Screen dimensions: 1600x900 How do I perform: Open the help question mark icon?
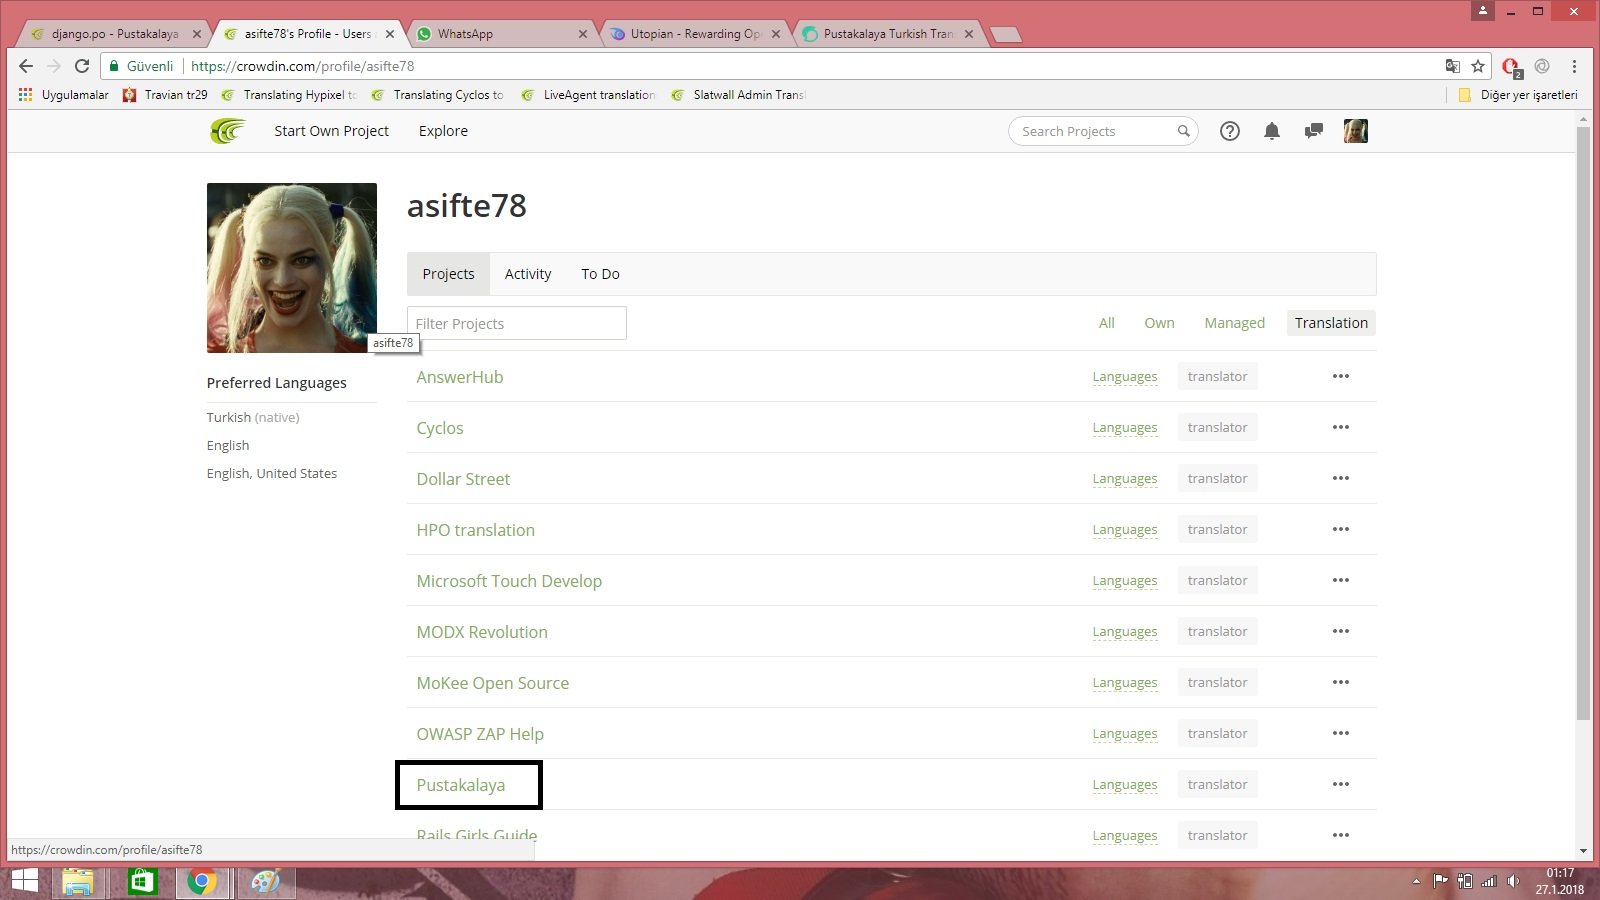pyautogui.click(x=1230, y=131)
